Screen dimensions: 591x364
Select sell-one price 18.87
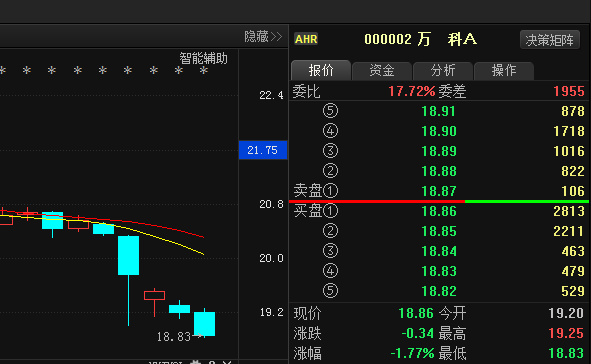pyautogui.click(x=439, y=191)
